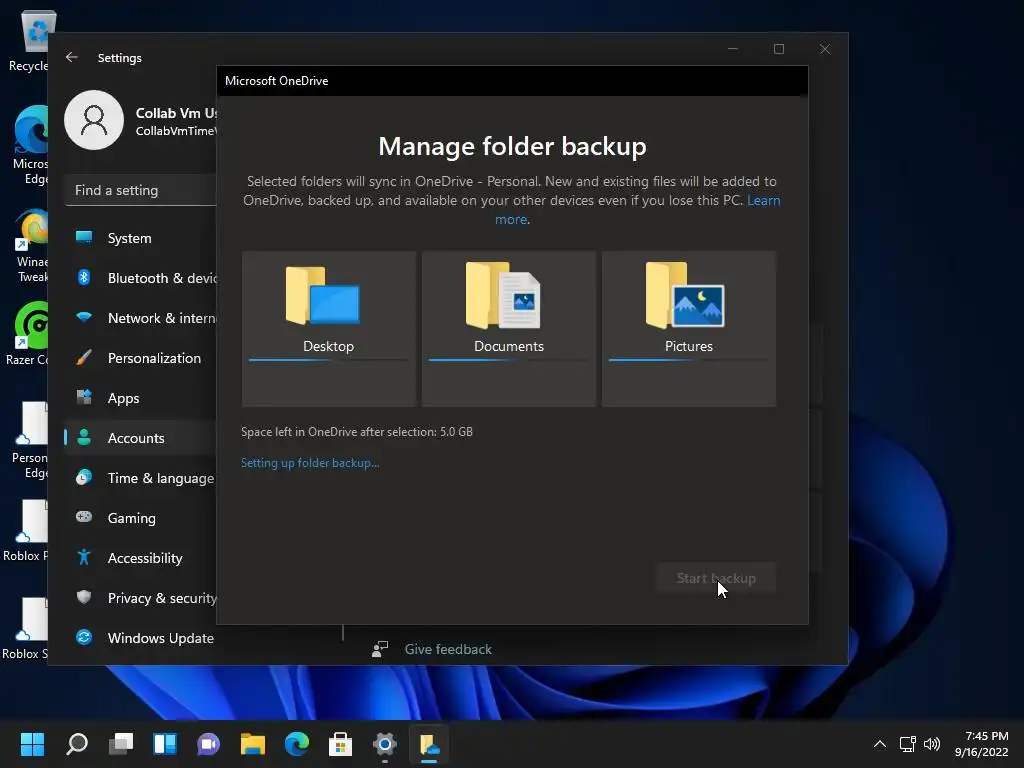Click the Privacy shield icon

pyautogui.click(x=84, y=597)
